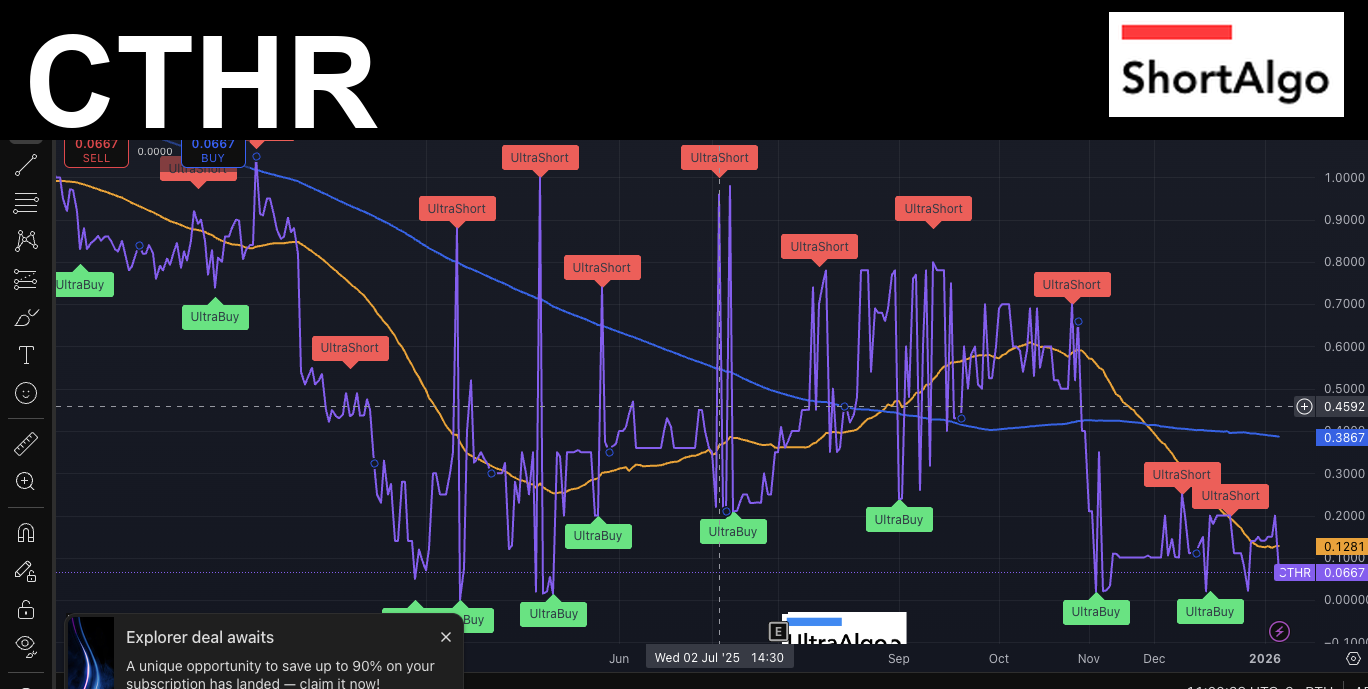Image resolution: width=1368 pixels, height=689 pixels.
Task: Click the BUY 0.0667 button
Action: 213,150
